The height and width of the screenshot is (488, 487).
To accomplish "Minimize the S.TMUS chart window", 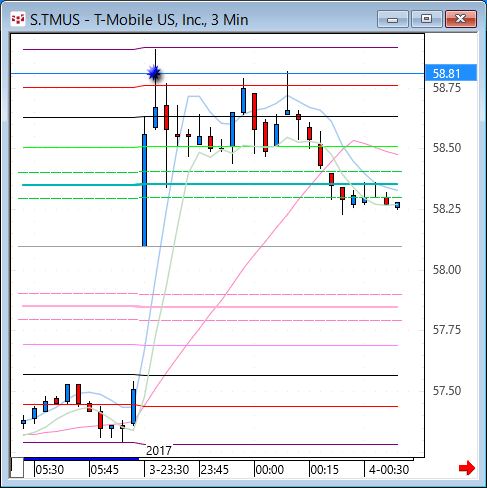I will click(393, 19).
